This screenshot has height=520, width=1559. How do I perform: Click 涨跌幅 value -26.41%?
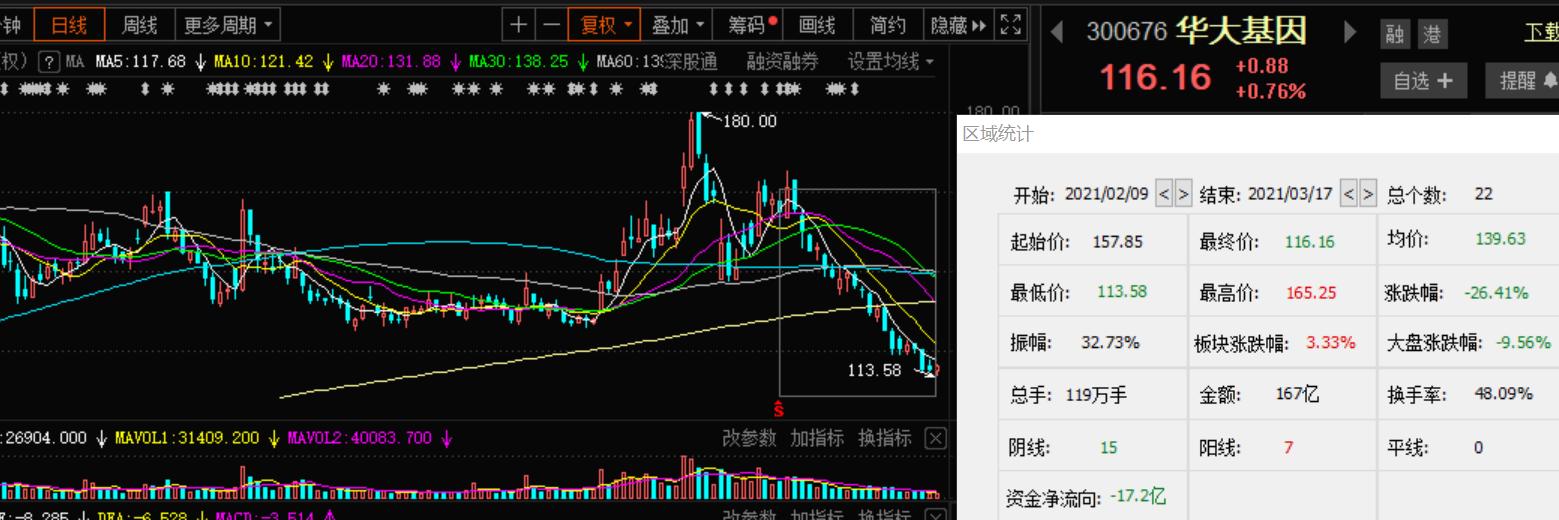click(1496, 293)
